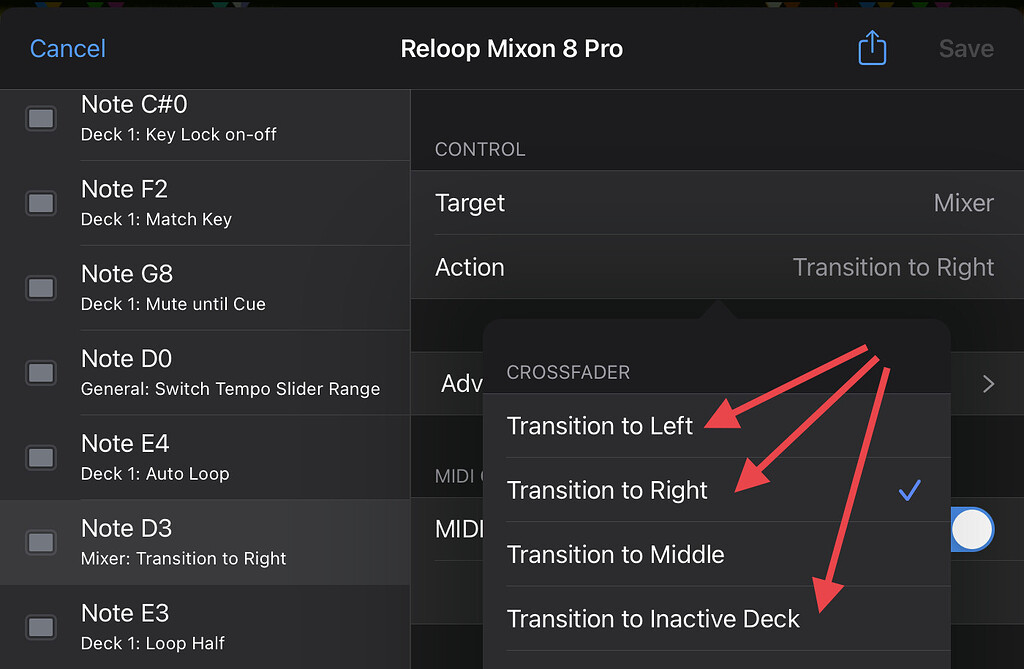
Task: Tap Save in the top bar
Action: [965, 47]
